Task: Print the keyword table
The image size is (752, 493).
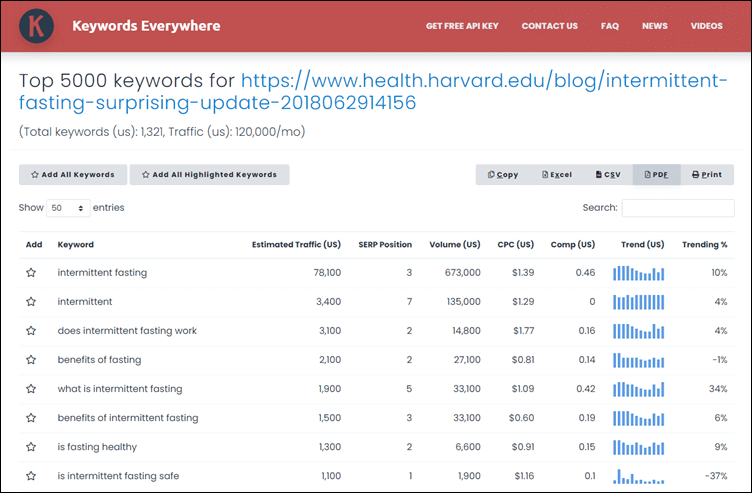Action: pyautogui.click(x=707, y=175)
